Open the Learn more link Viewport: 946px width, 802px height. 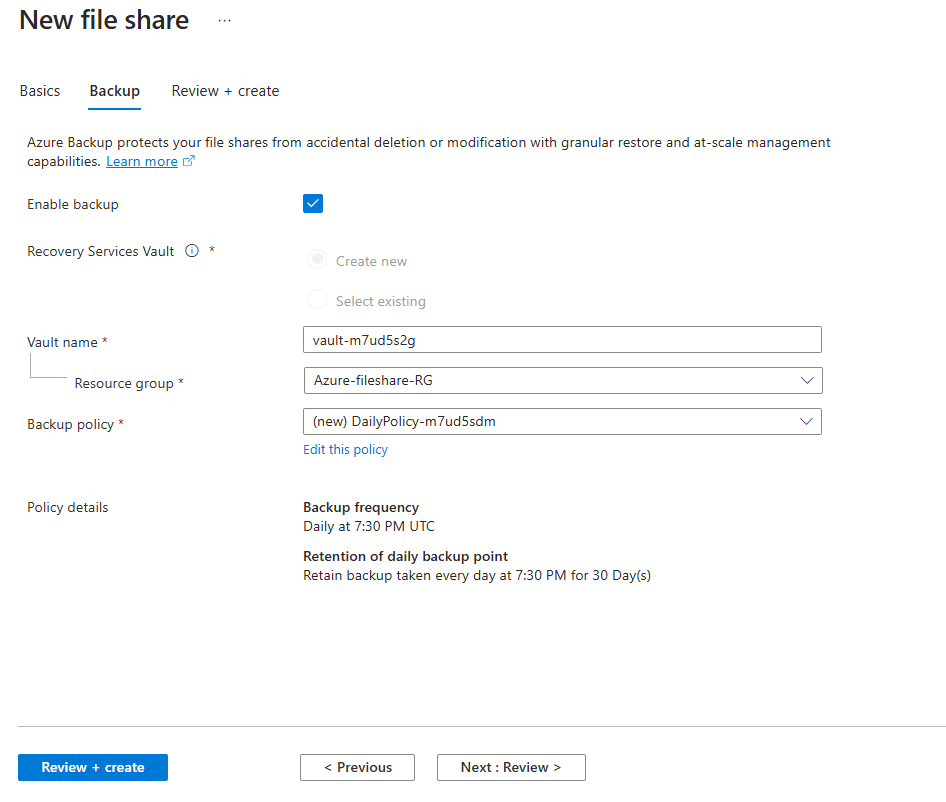pos(142,161)
